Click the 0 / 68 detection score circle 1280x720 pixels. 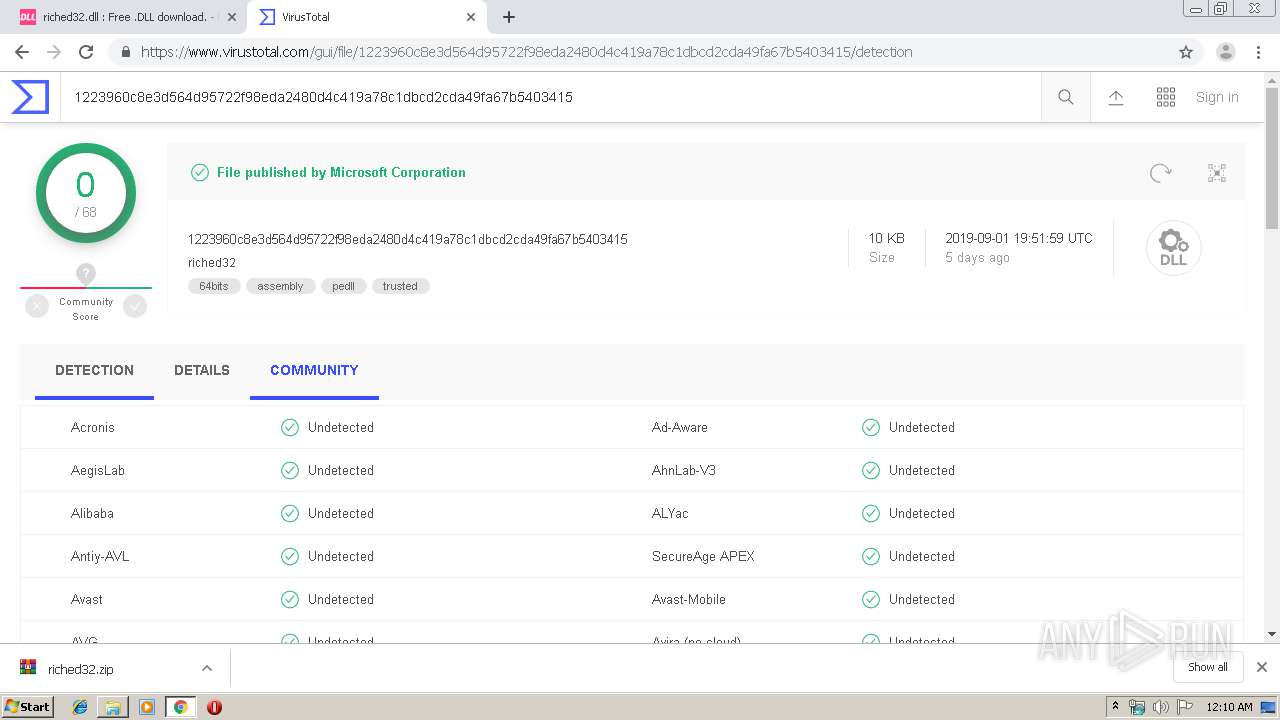click(x=86, y=193)
